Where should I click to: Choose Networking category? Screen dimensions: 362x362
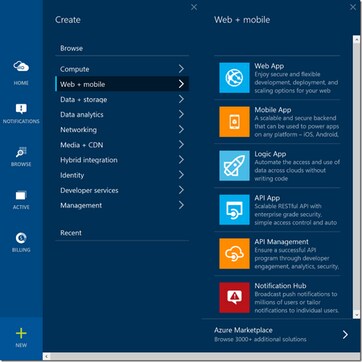(122, 129)
